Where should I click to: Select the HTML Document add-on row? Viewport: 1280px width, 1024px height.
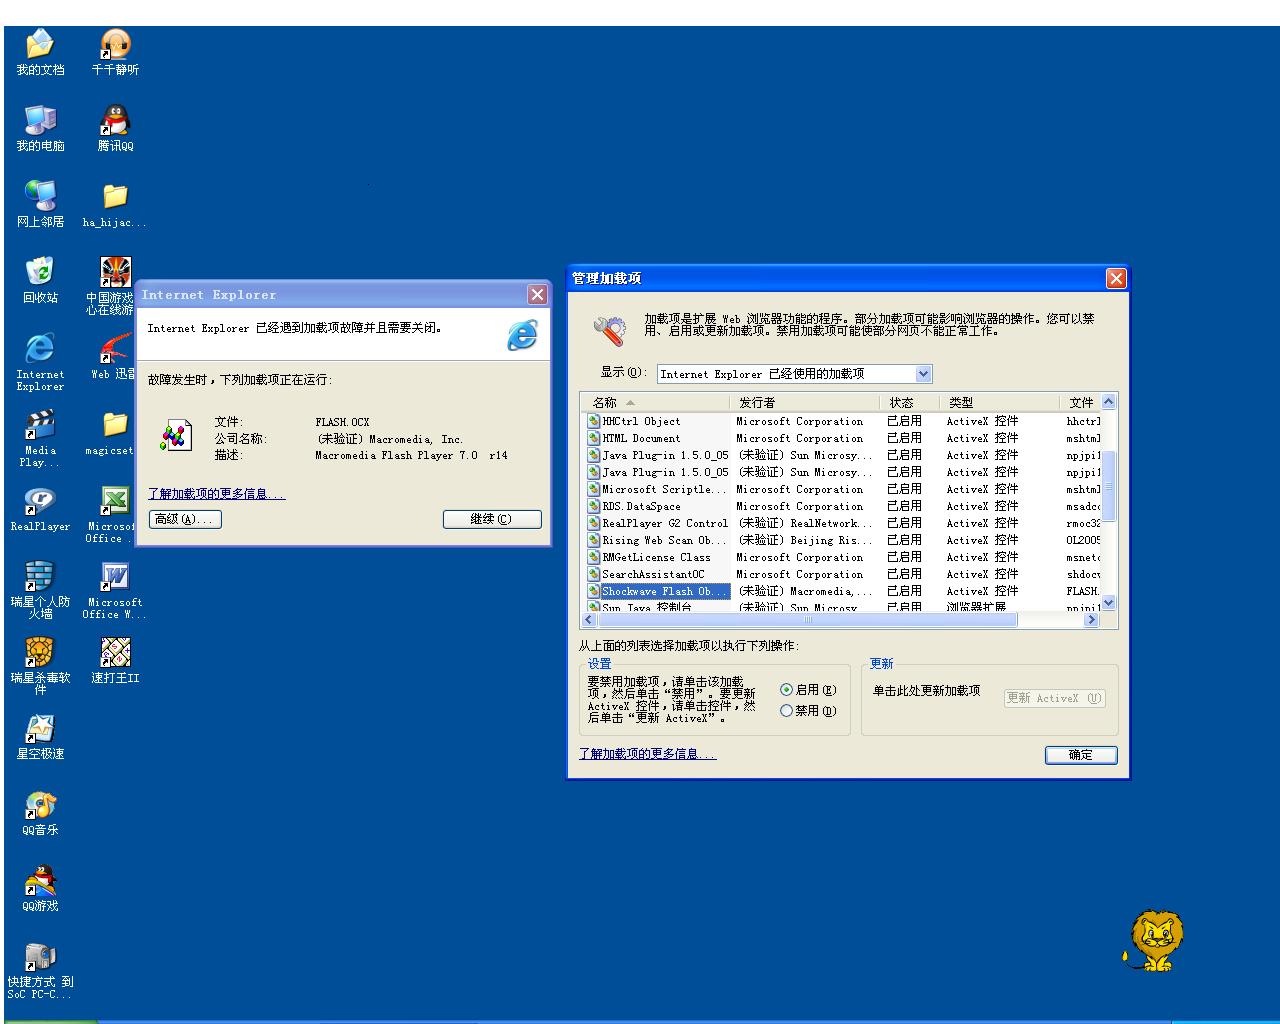pyautogui.click(x=841, y=439)
